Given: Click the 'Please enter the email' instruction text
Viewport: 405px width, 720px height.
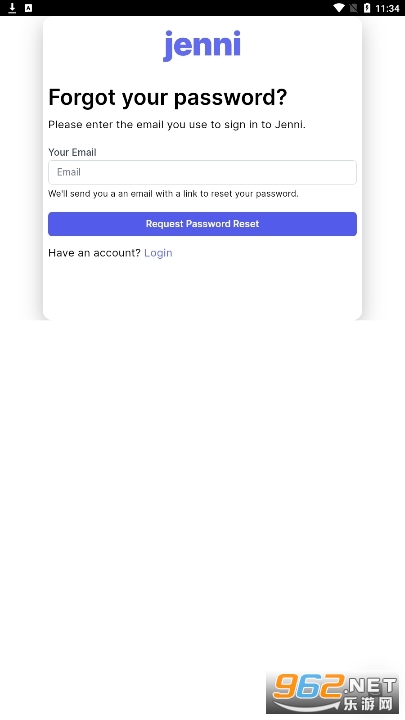Looking at the screenshot, I should pyautogui.click(x=177, y=124).
